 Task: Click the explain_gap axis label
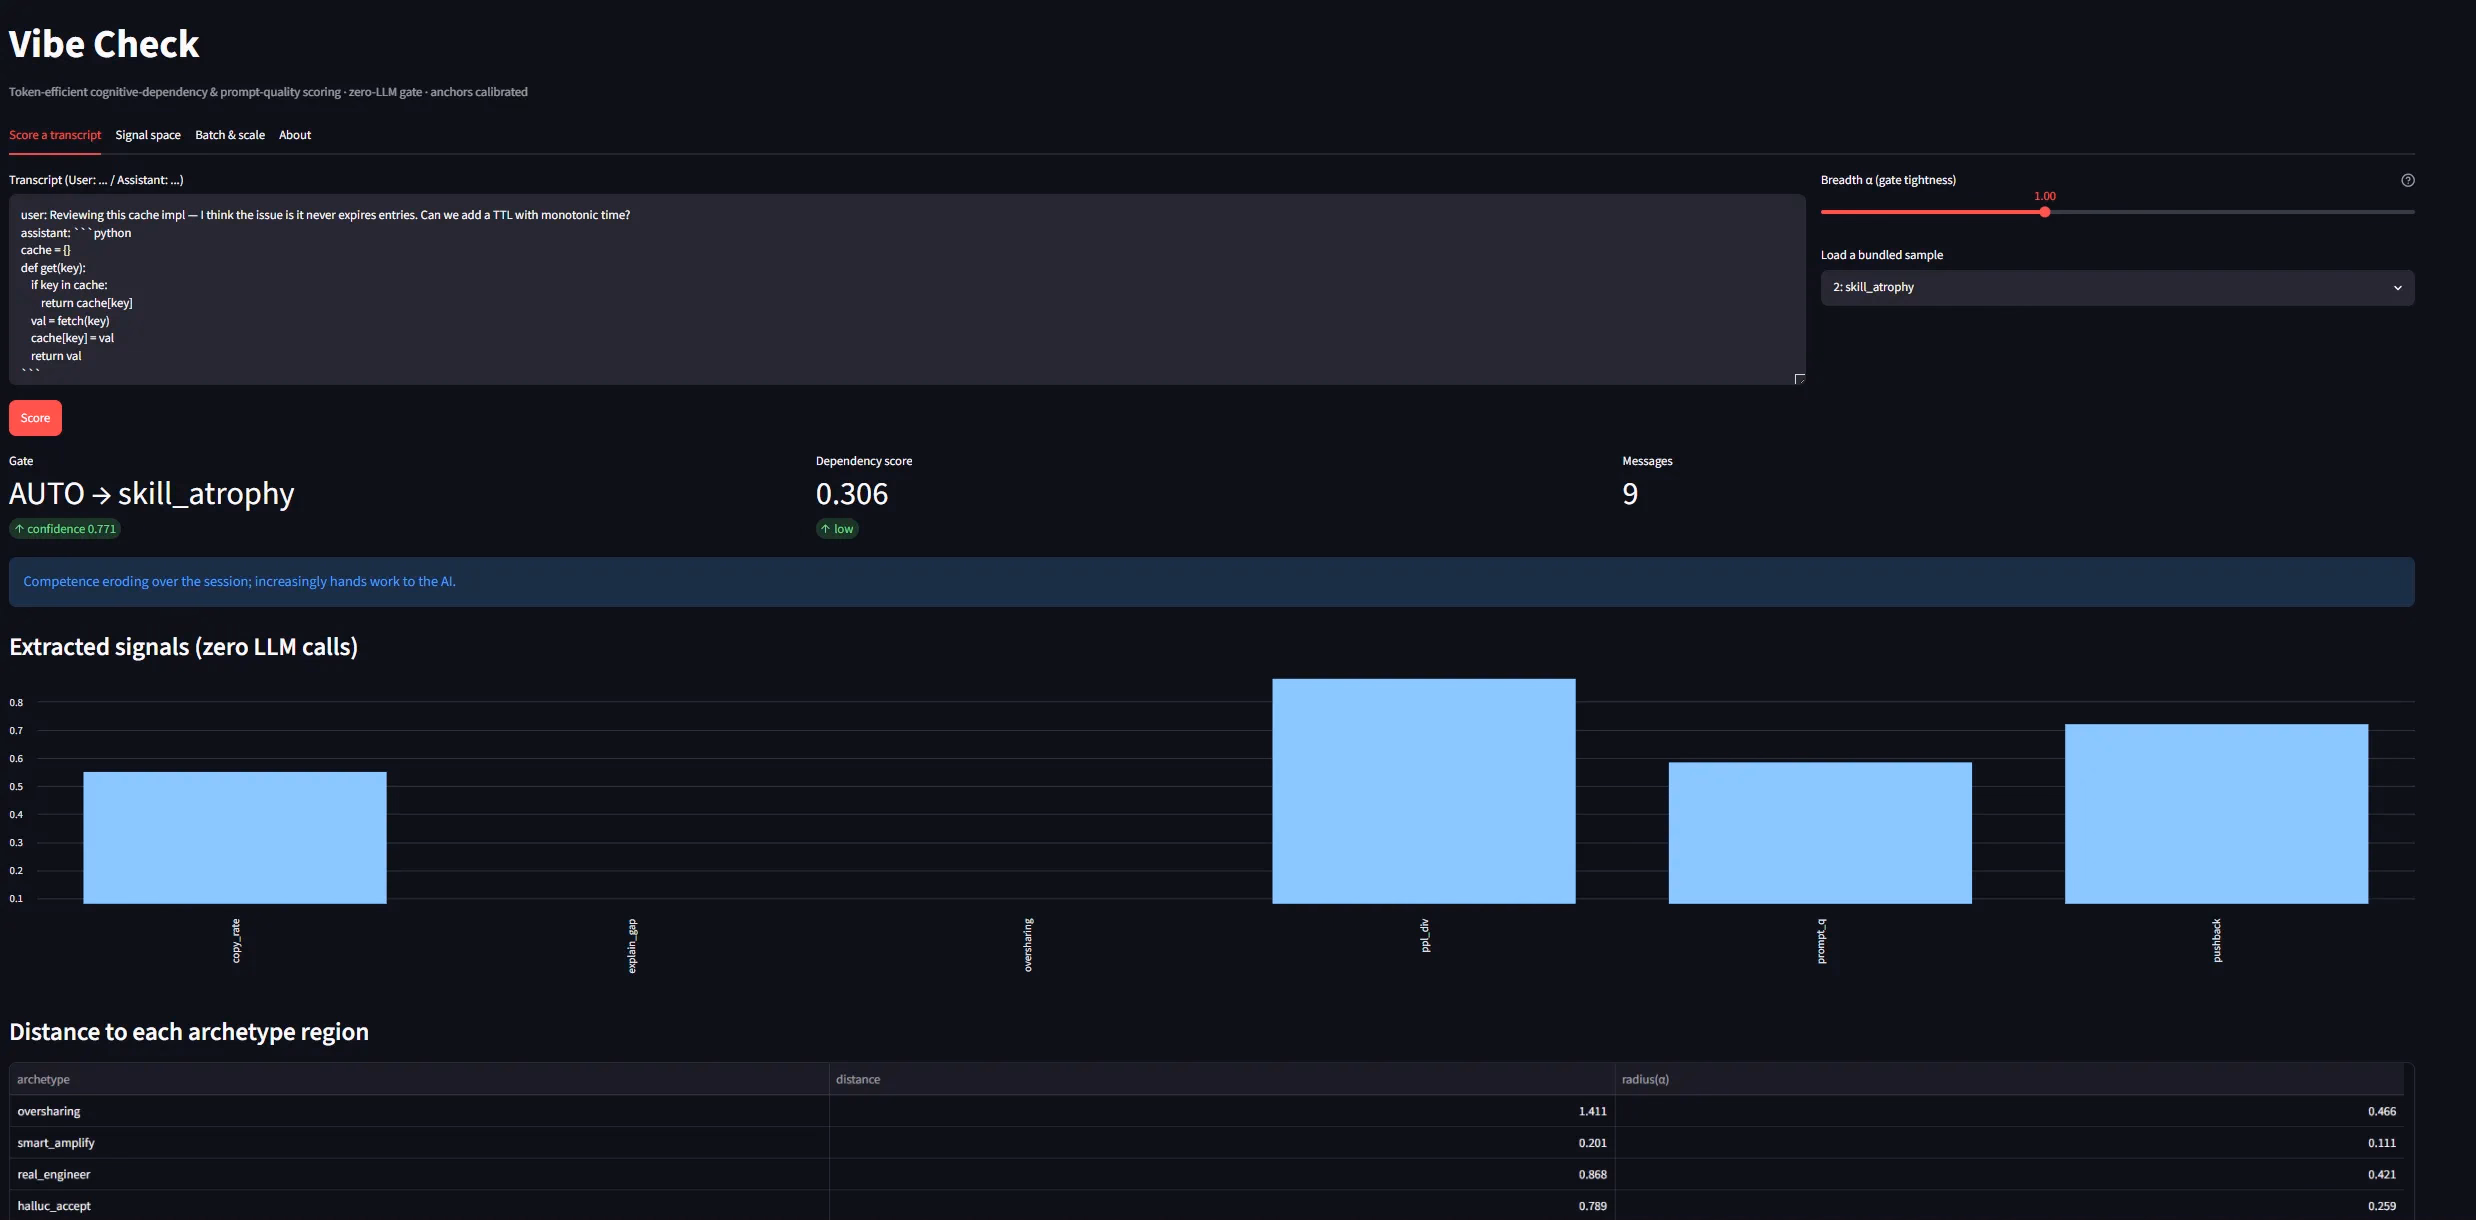pos(632,945)
